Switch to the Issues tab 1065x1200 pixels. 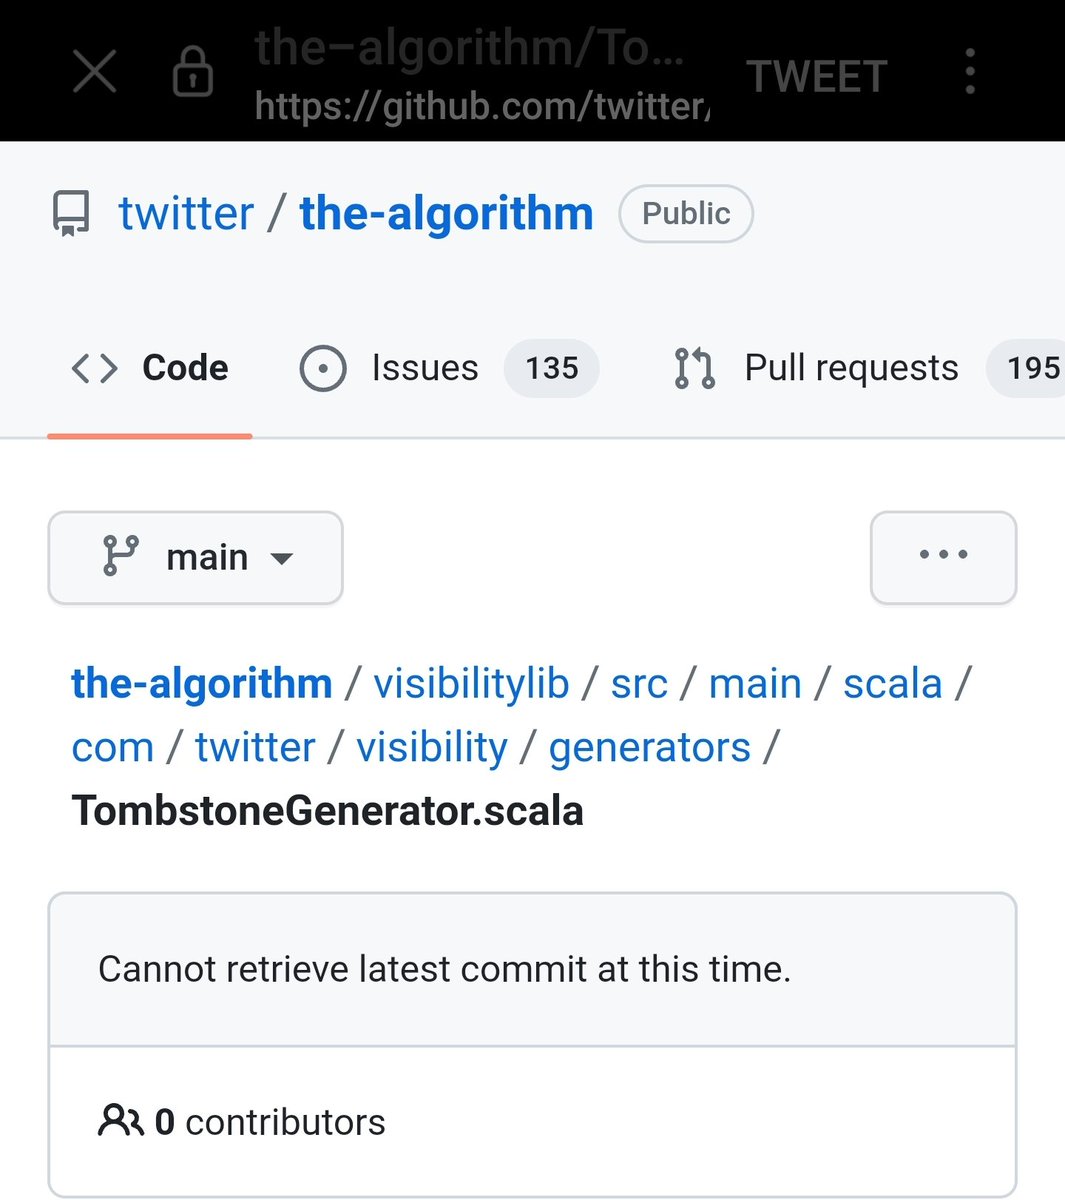coord(424,368)
